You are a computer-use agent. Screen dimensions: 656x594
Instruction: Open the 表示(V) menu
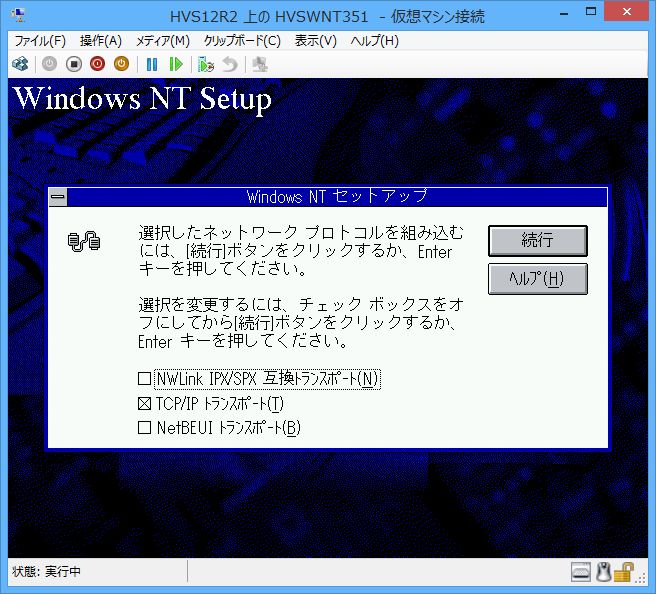[315, 41]
